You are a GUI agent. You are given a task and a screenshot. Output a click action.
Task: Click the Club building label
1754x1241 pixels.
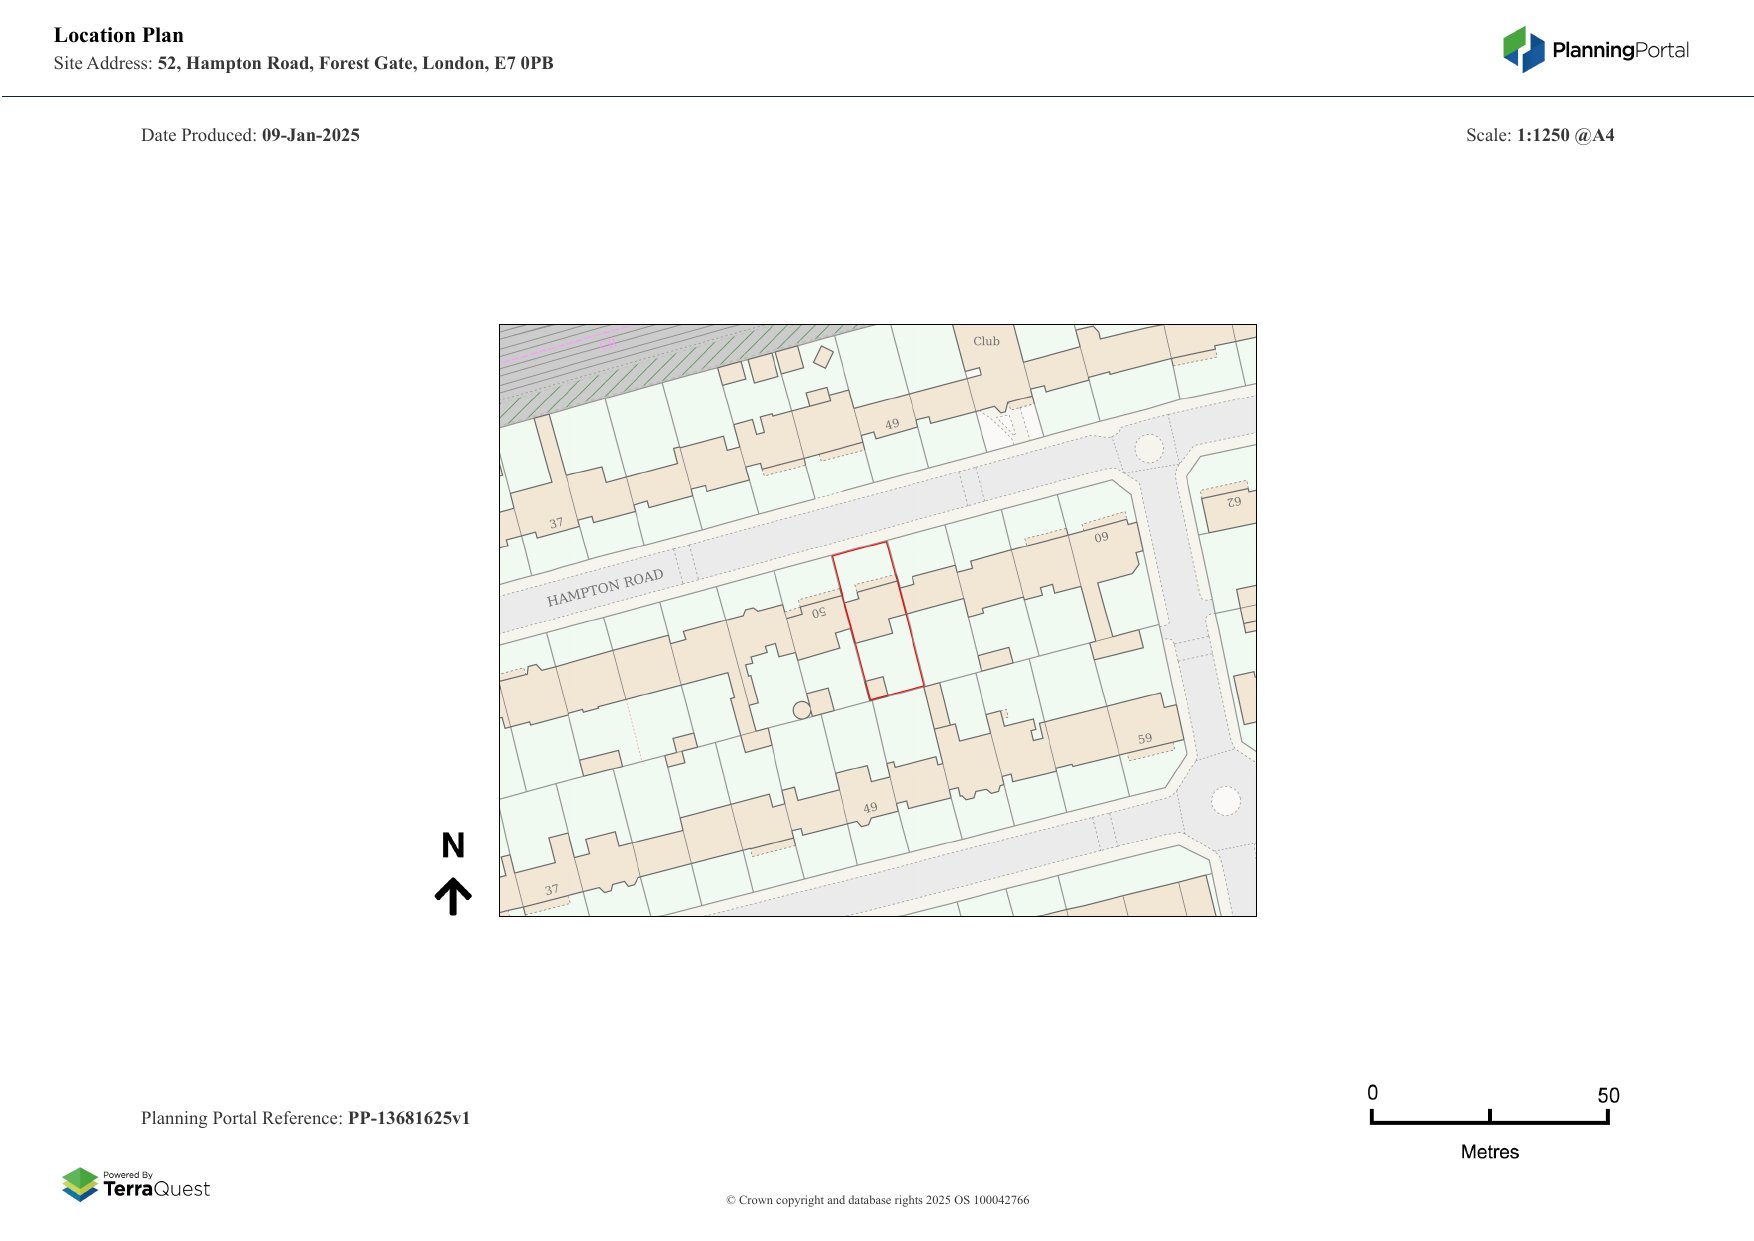click(x=986, y=341)
